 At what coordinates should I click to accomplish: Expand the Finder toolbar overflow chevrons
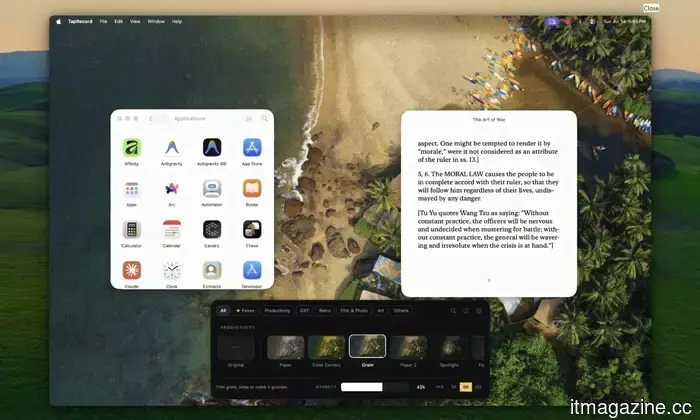click(249, 119)
